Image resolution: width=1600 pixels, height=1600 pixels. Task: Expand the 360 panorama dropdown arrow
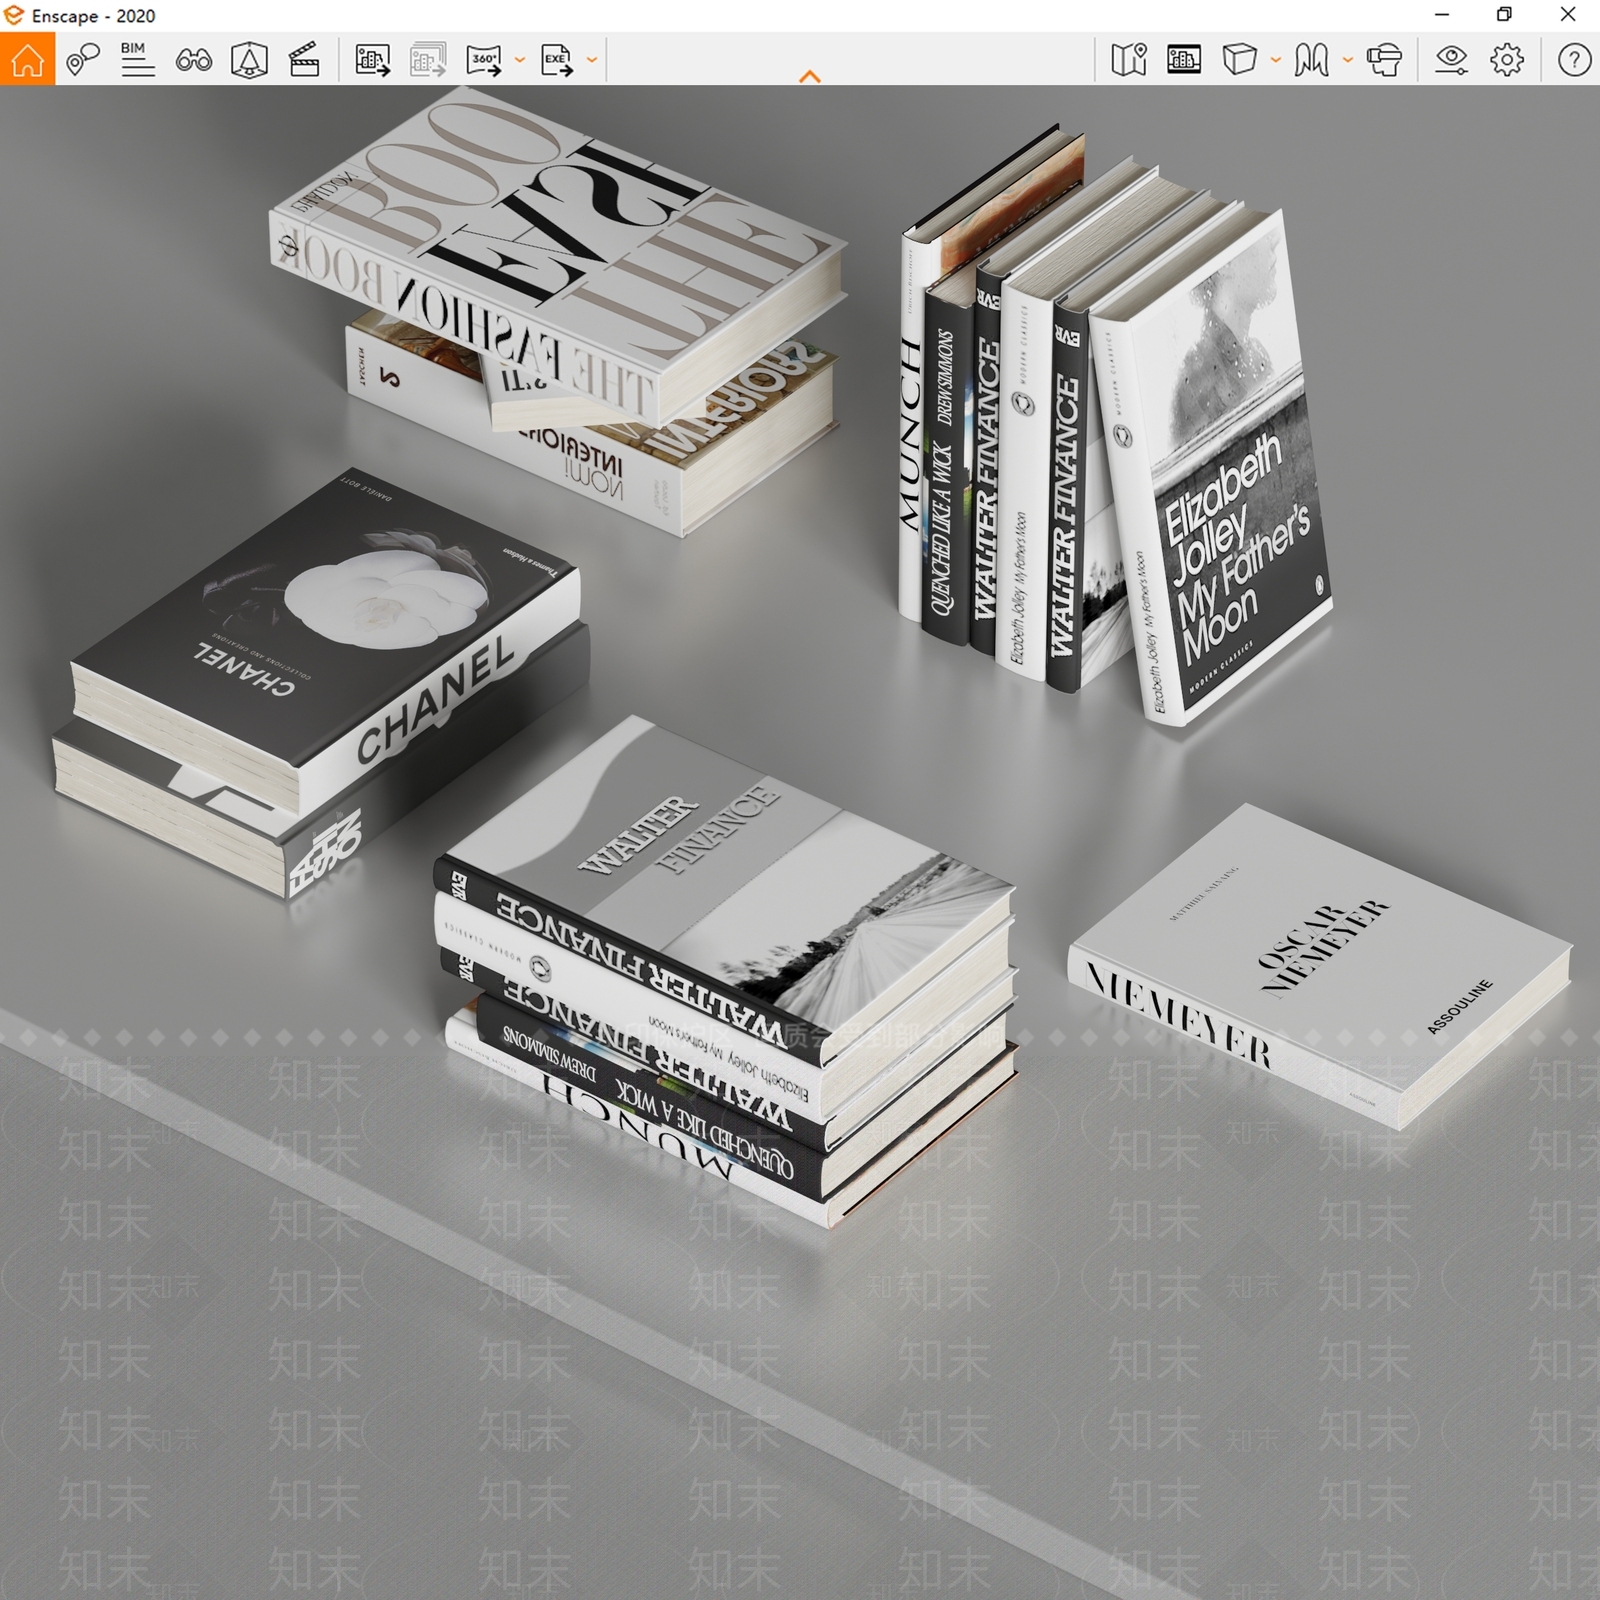coord(519,60)
